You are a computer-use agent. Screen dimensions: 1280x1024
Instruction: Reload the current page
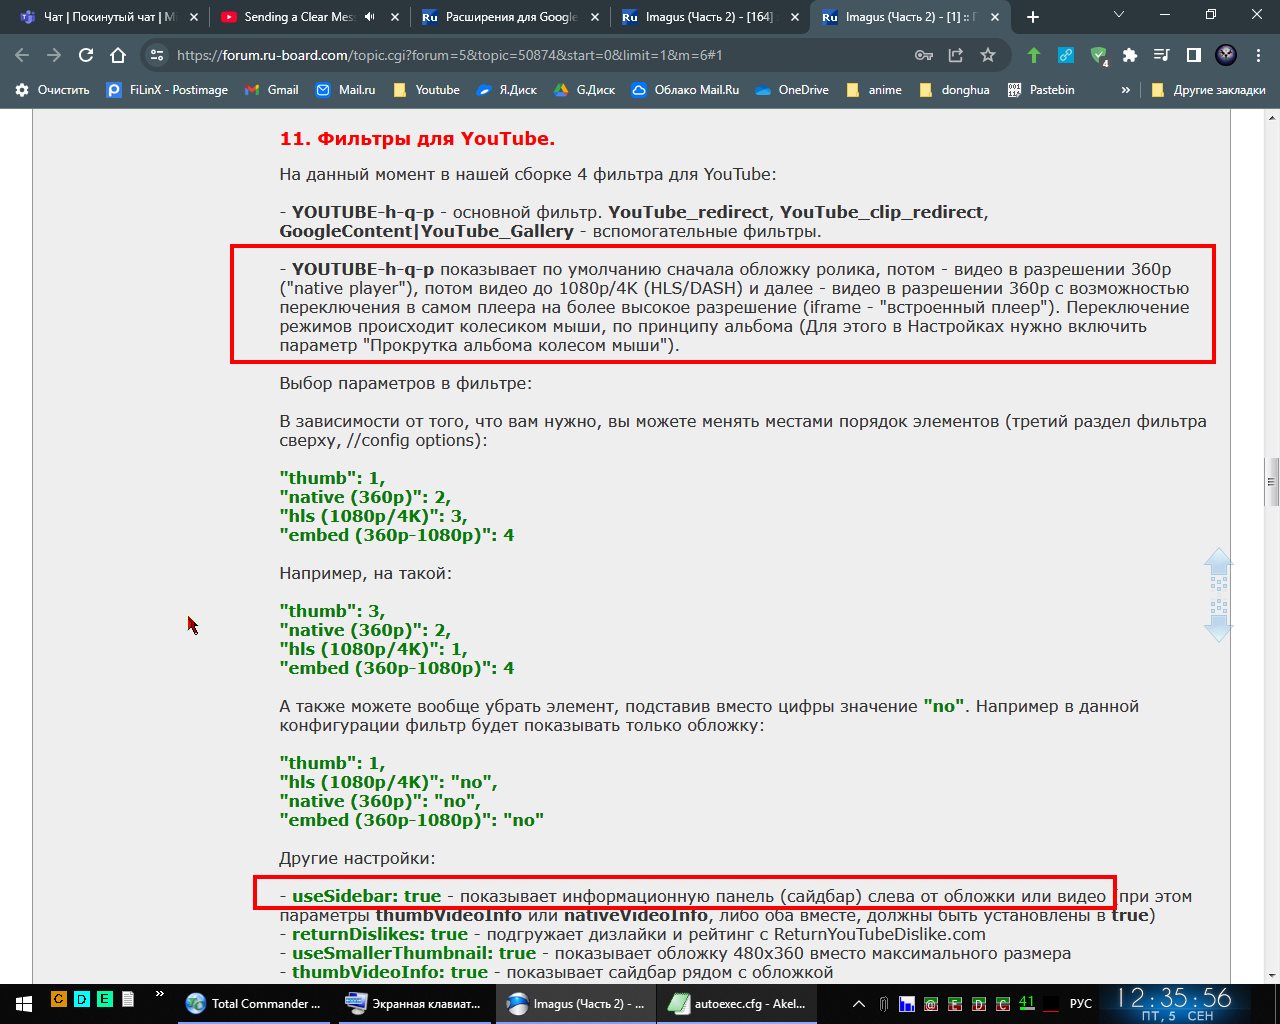tap(86, 55)
